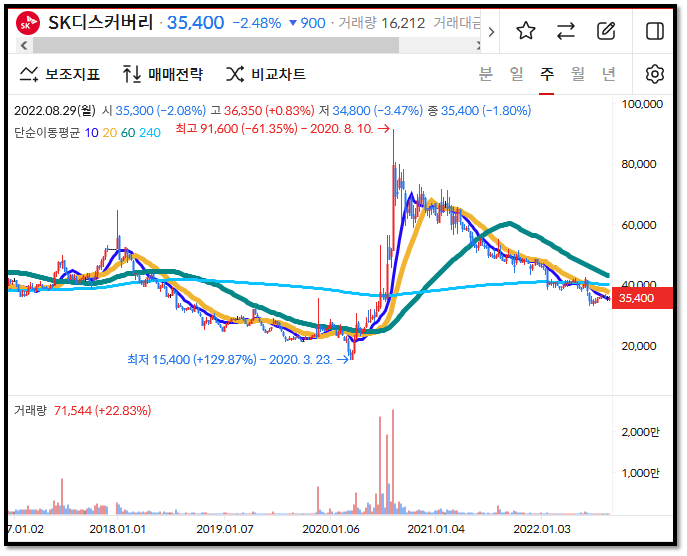Click the 100,000 price axis label
Viewport: 687px width, 556px height.
point(642,104)
